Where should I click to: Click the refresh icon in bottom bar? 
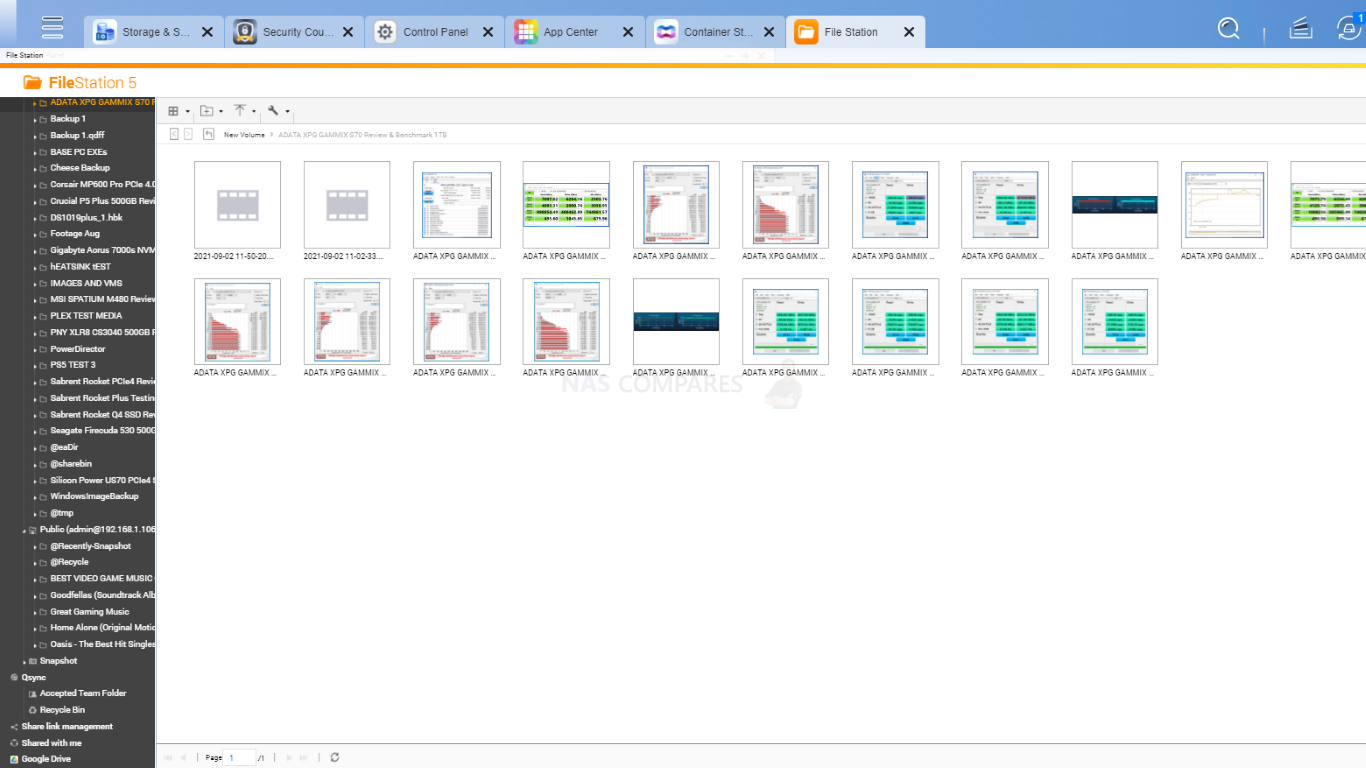point(334,758)
